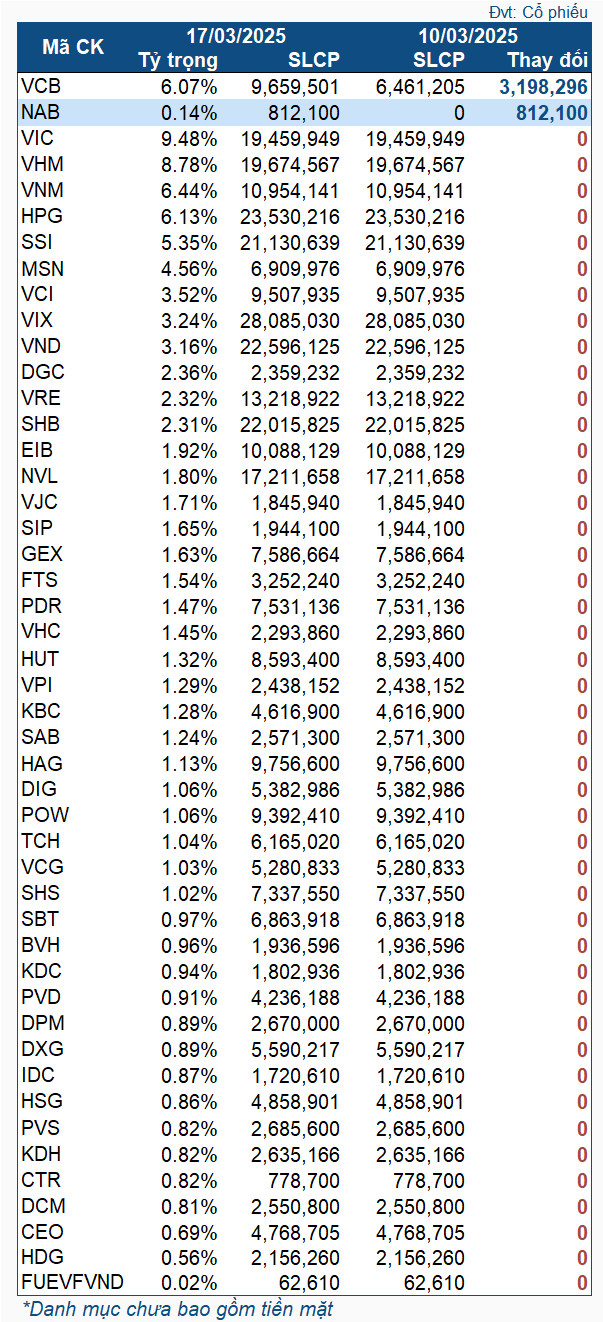603x1322 pixels.
Task: Click the Danh mục chưa bao gồm tiền mặt footnote
Action: 178,1308
